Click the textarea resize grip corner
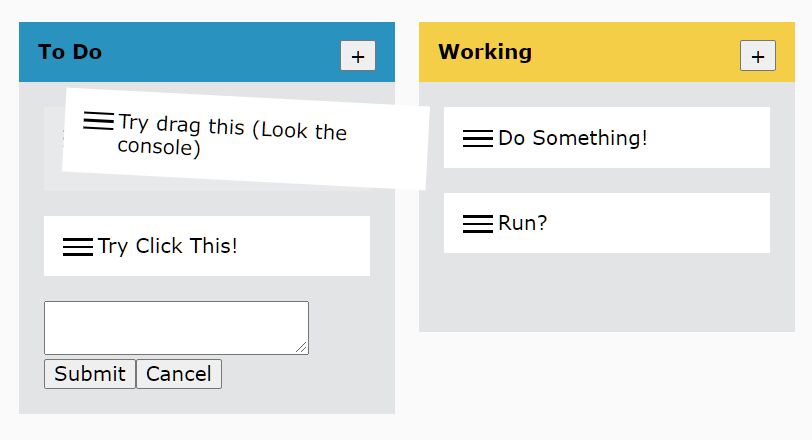Image resolution: width=812 pixels, height=440 pixels. click(x=302, y=348)
